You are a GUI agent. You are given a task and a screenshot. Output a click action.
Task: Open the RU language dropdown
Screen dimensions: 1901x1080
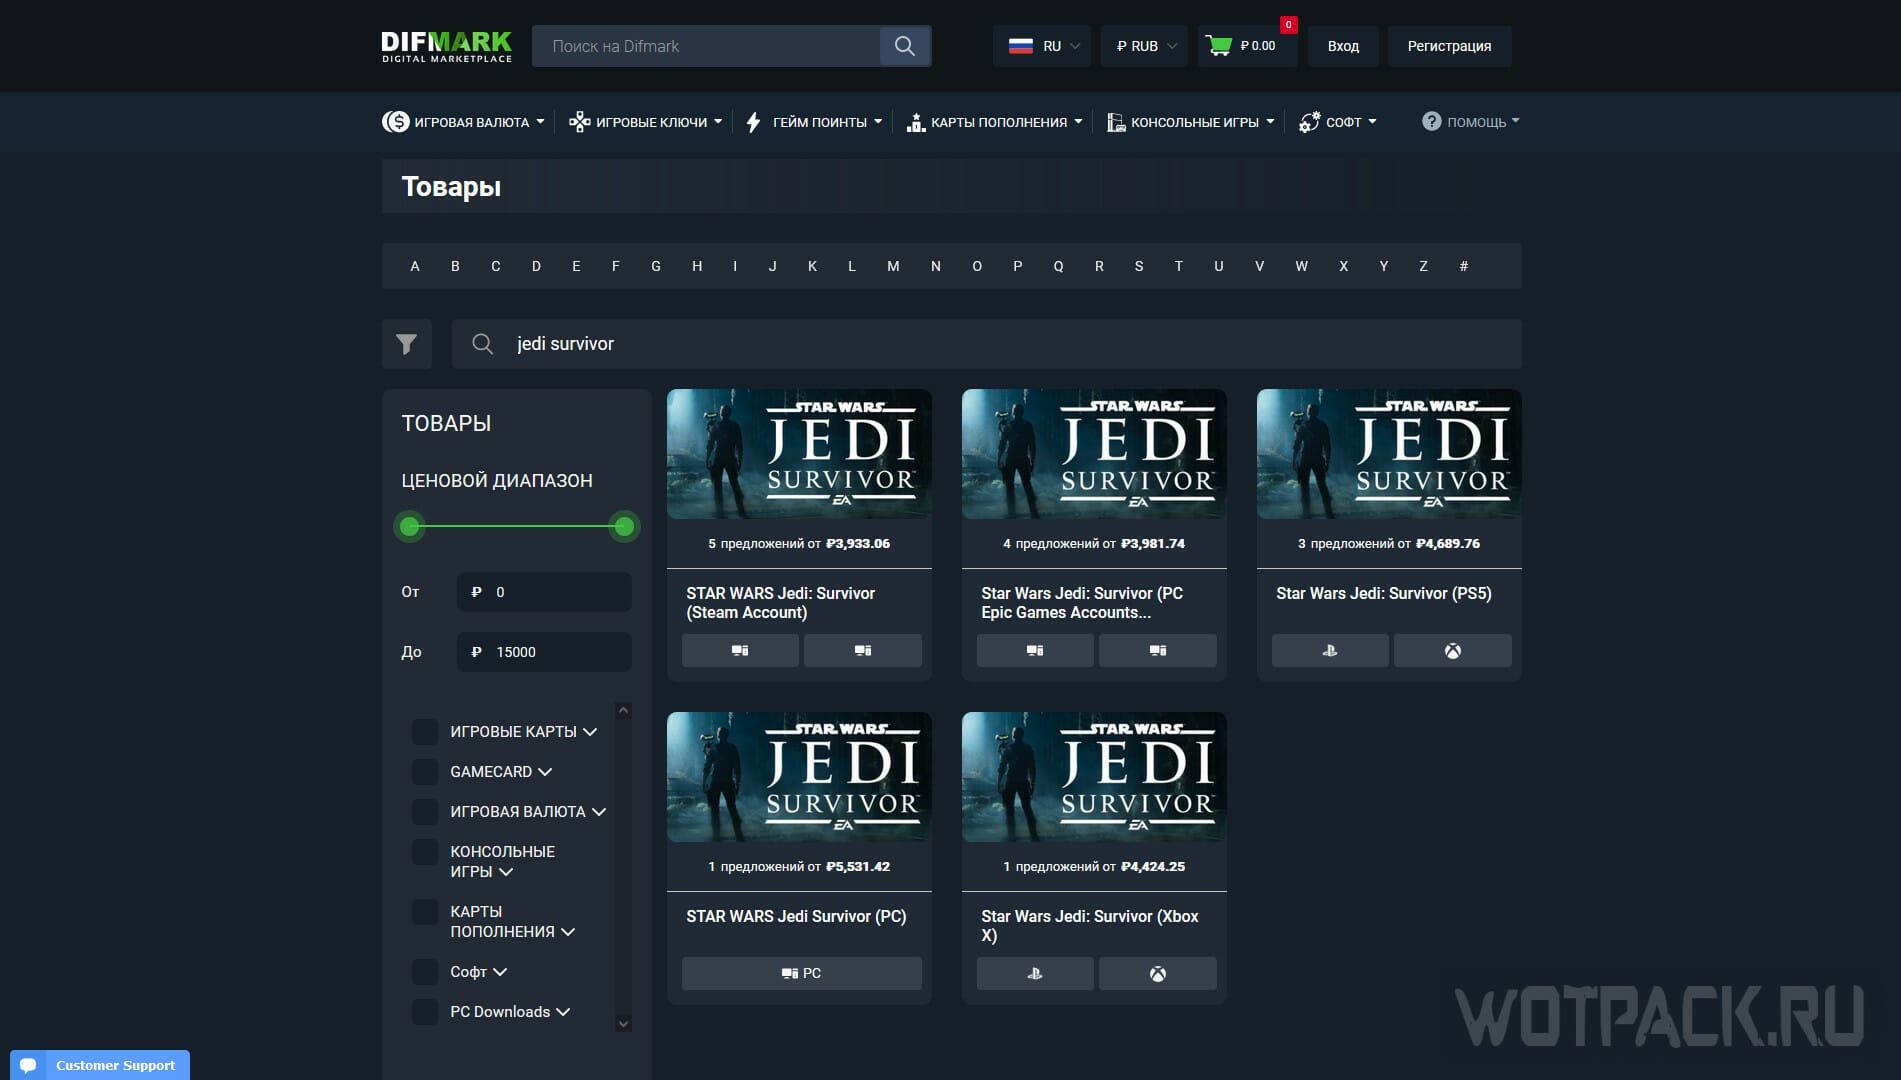[x=1042, y=46]
